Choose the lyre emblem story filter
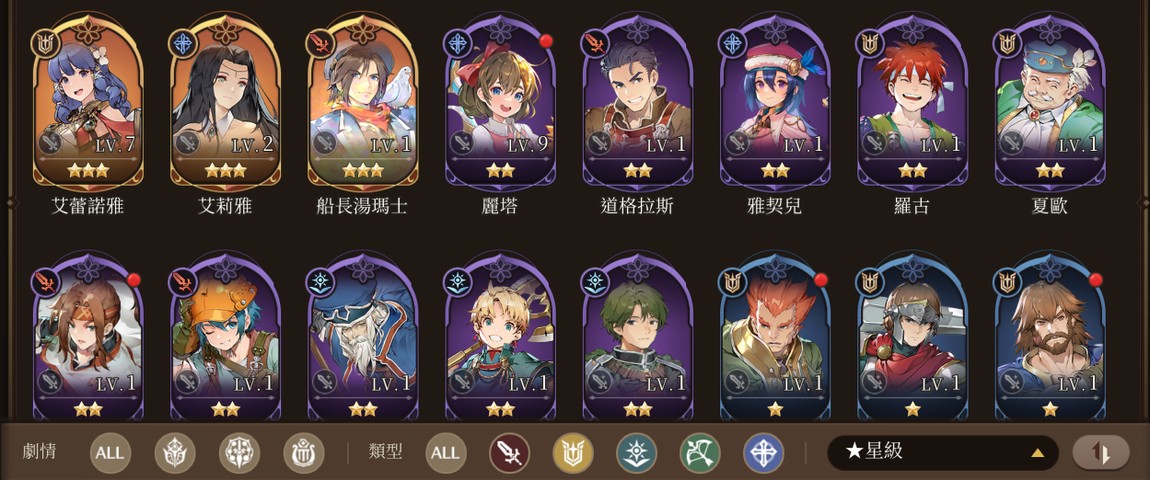Image resolution: width=1150 pixels, height=480 pixels. 304,453
